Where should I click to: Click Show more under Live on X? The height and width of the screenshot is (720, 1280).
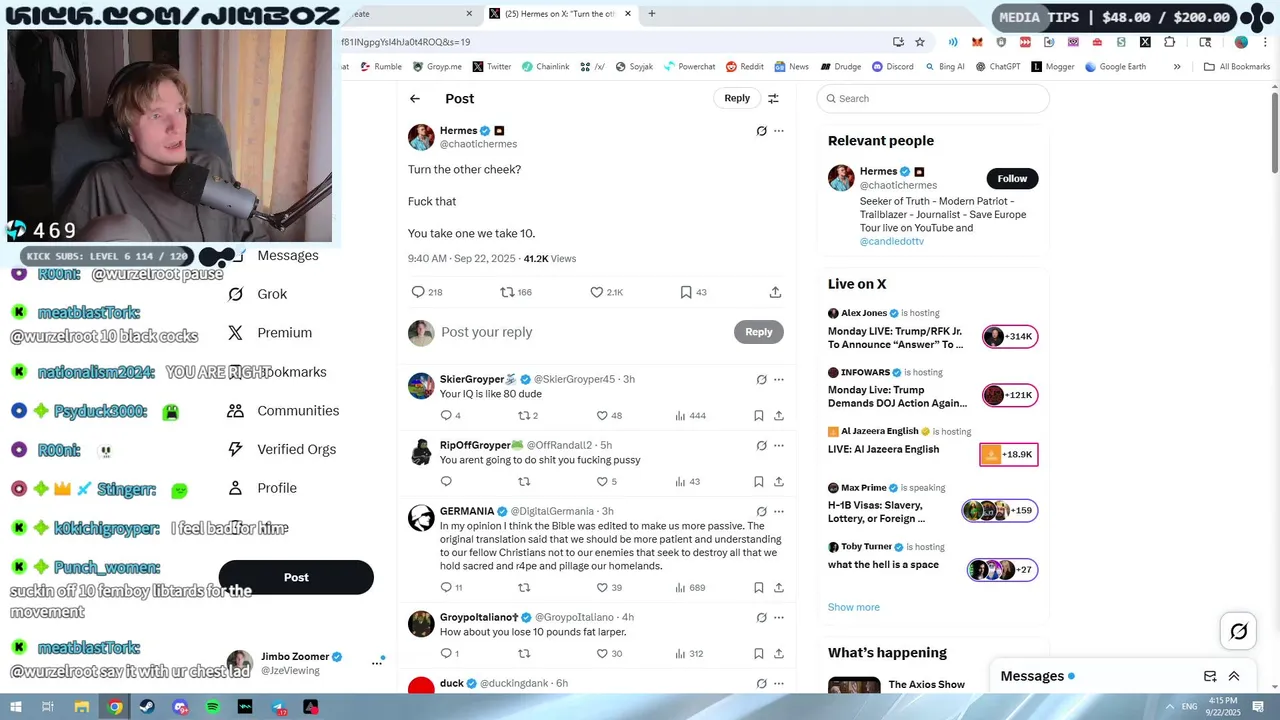[854, 607]
